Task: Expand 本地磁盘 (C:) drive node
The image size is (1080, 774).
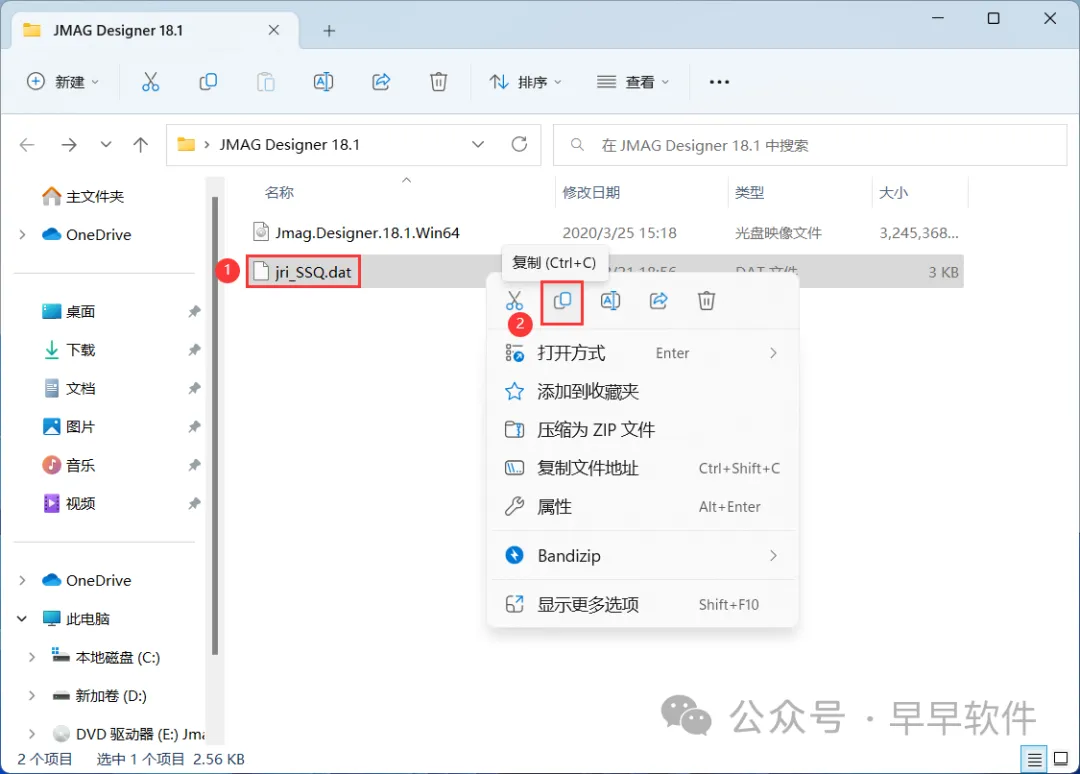Action: (32, 658)
